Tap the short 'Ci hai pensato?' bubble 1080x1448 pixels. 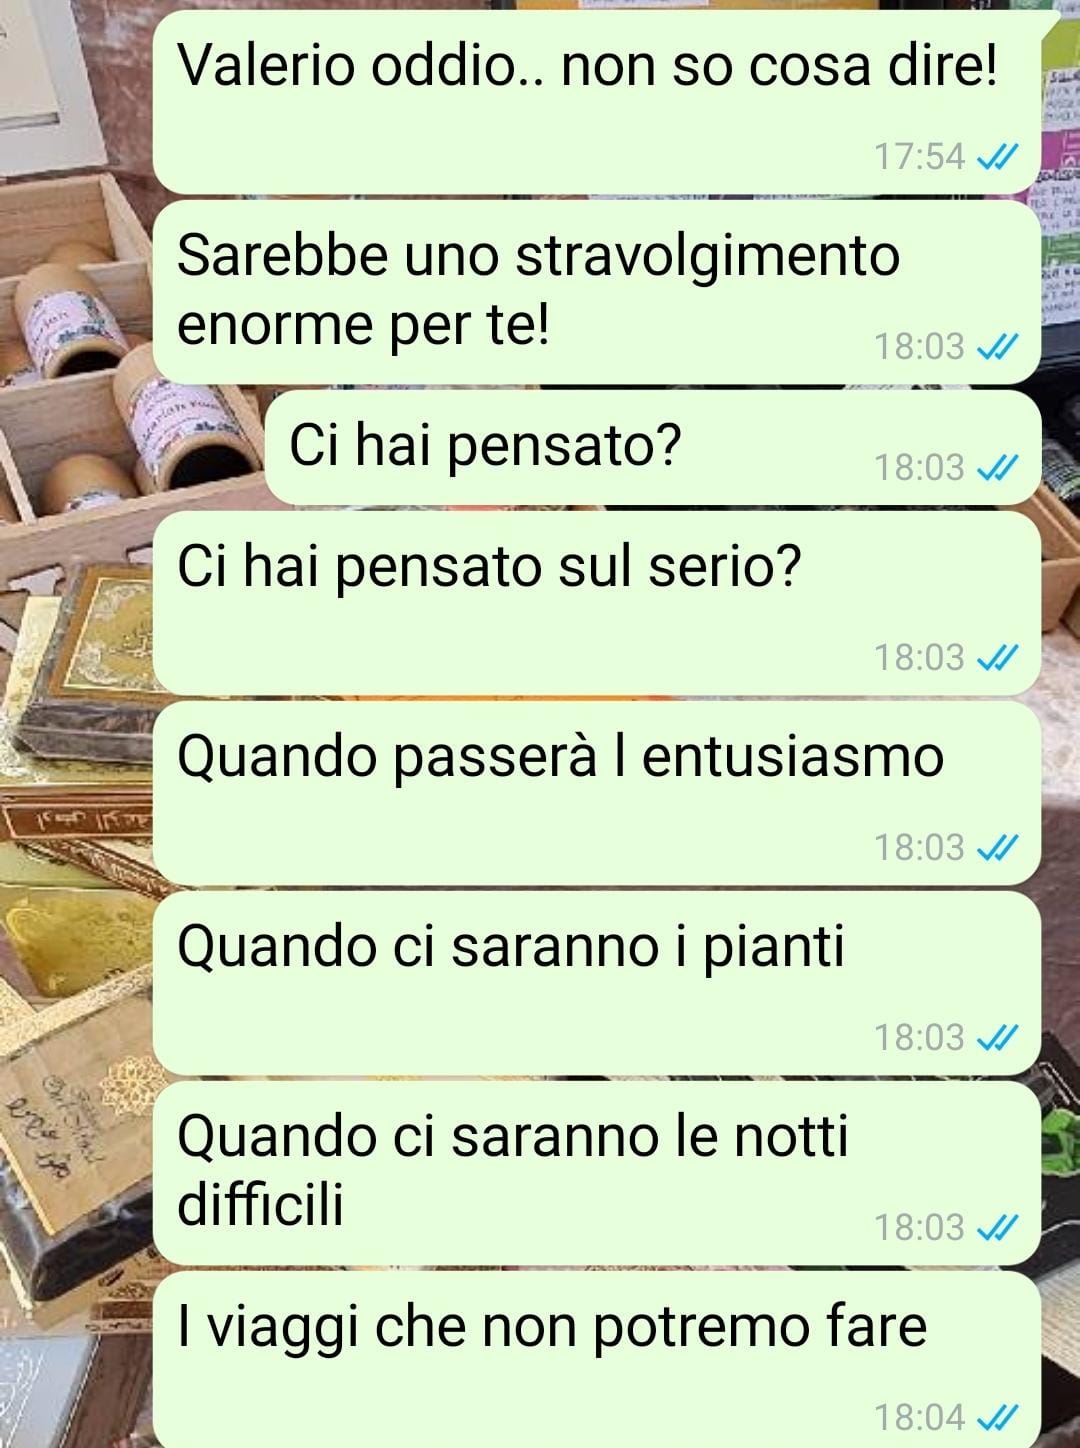pos(653,447)
